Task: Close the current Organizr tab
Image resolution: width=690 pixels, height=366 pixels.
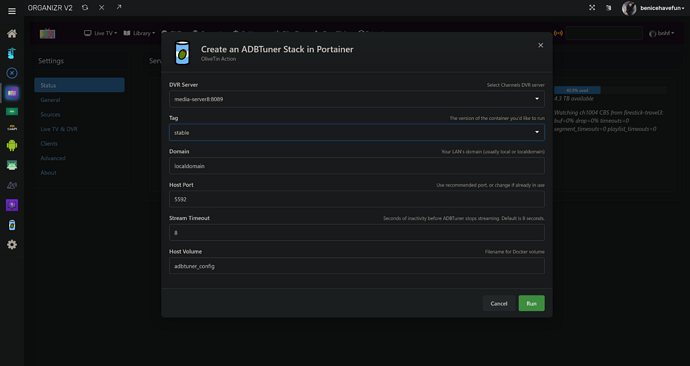Action: pos(102,7)
